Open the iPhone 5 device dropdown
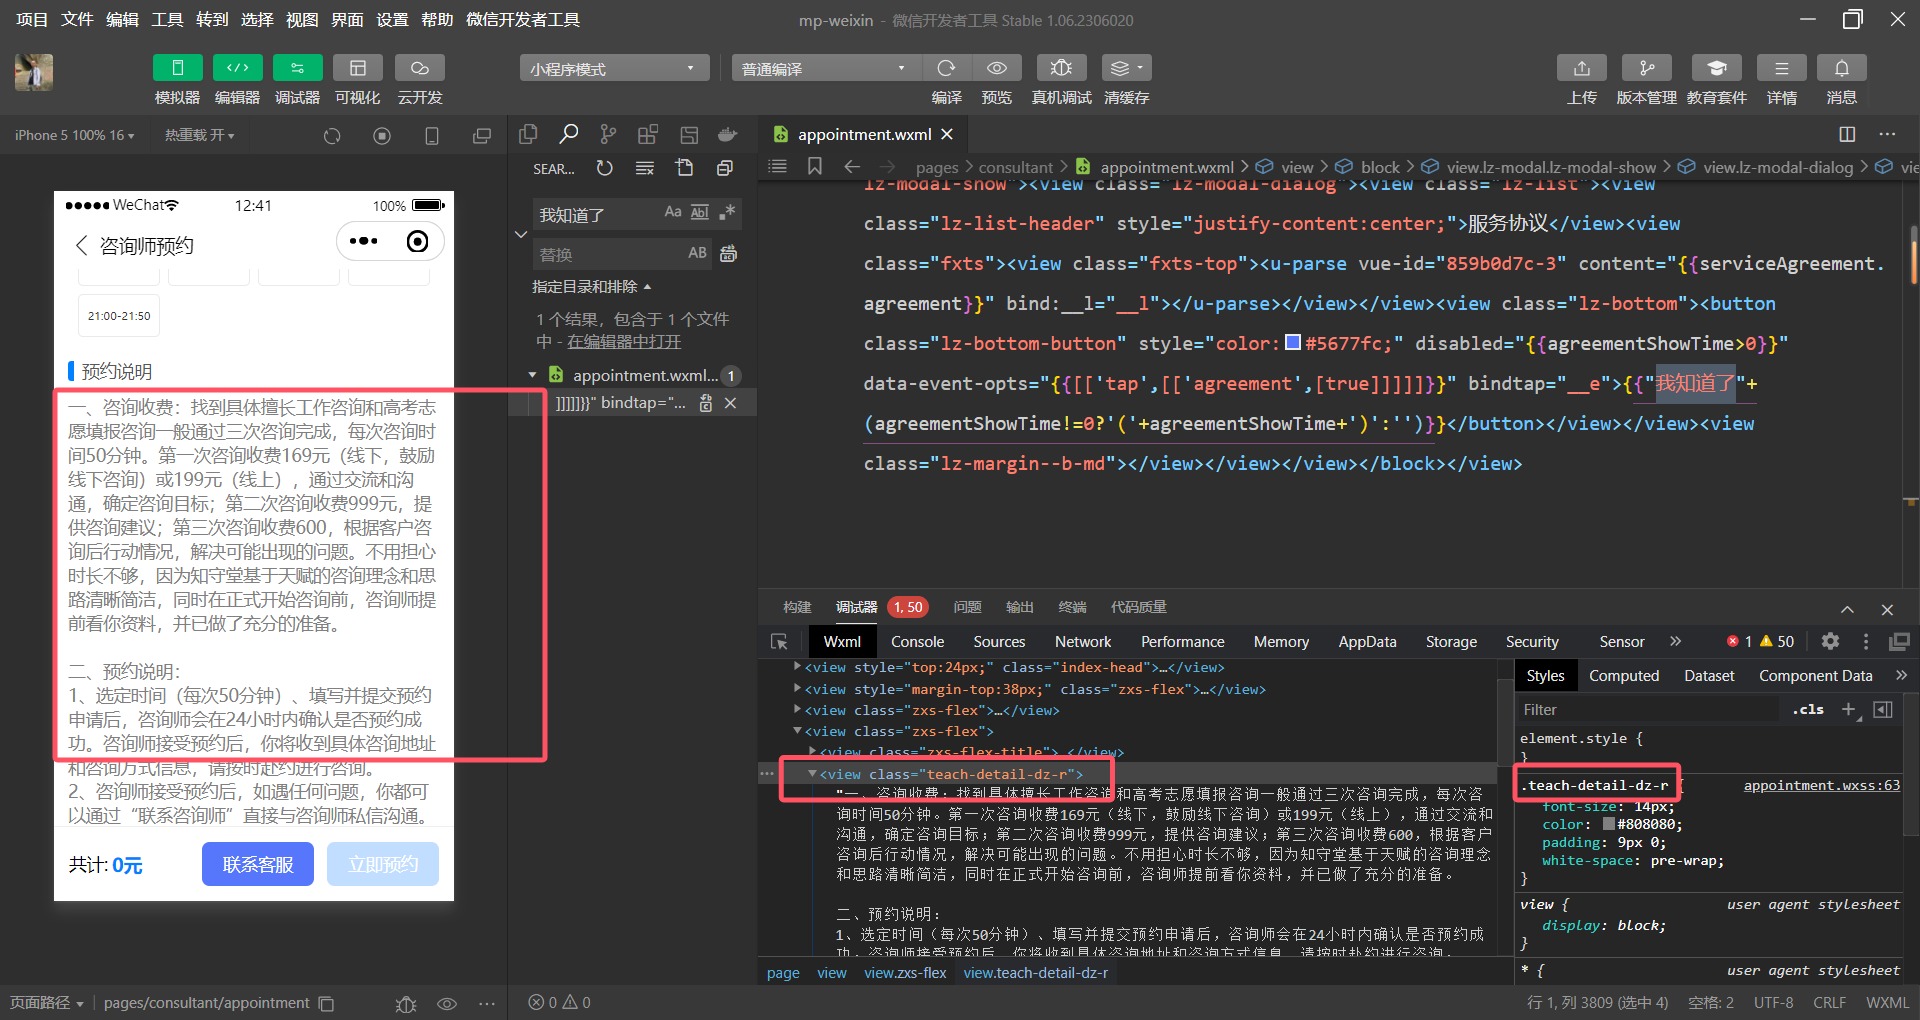1920x1020 pixels. pos(74,135)
